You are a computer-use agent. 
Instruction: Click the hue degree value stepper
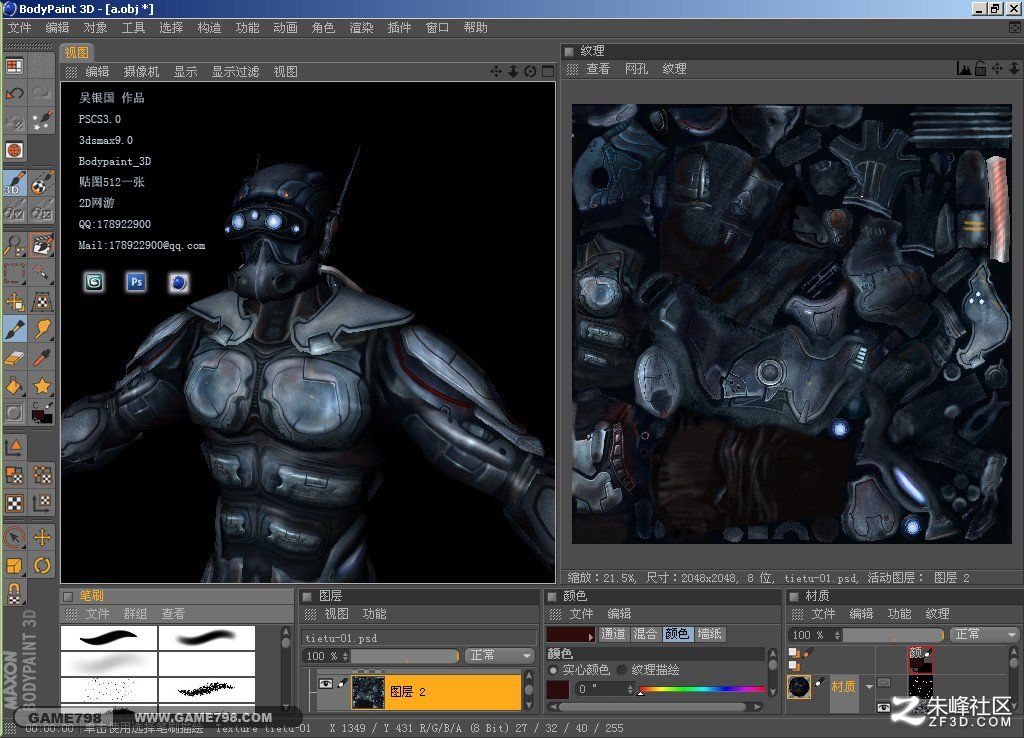630,689
